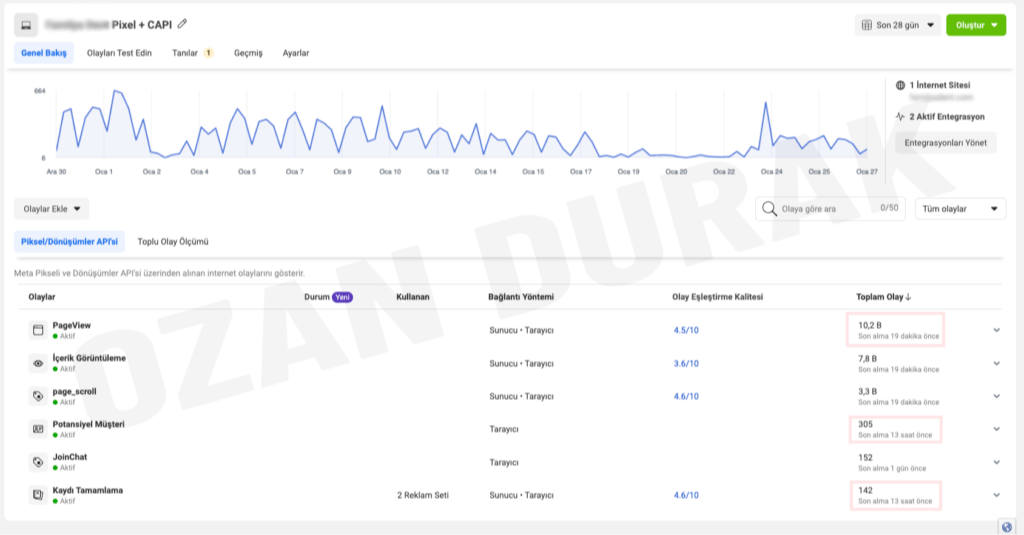Click the Kullanan column header
The width and height of the screenshot is (1024, 535).
coord(413,297)
